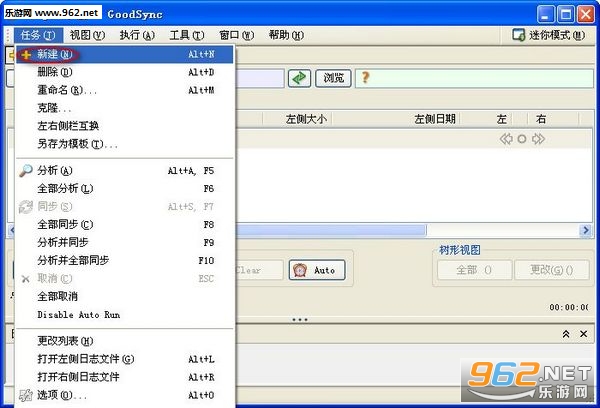Screen dimensions: 600x408
Task: Open the 帮助(H) menu
Action: tap(286, 35)
